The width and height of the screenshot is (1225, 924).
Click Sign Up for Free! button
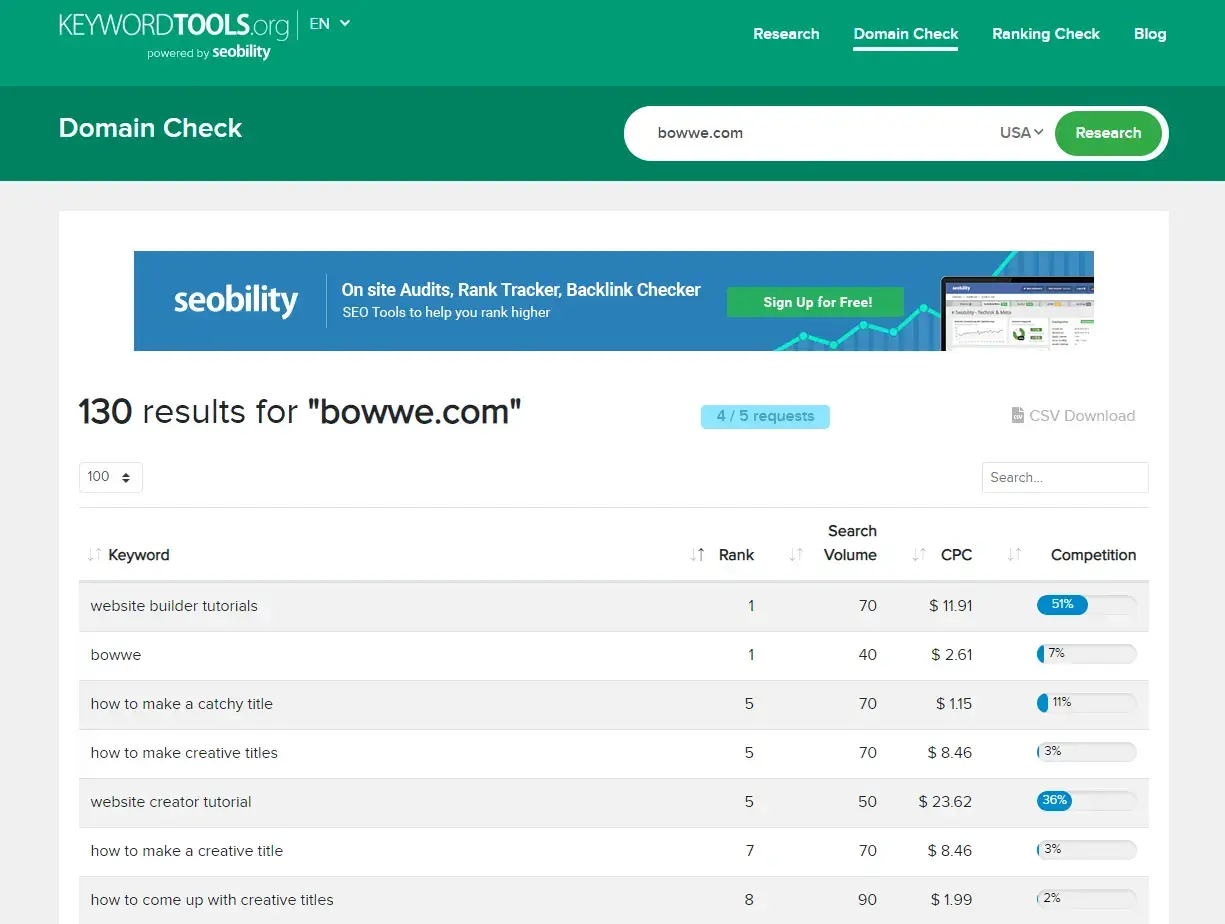point(817,302)
